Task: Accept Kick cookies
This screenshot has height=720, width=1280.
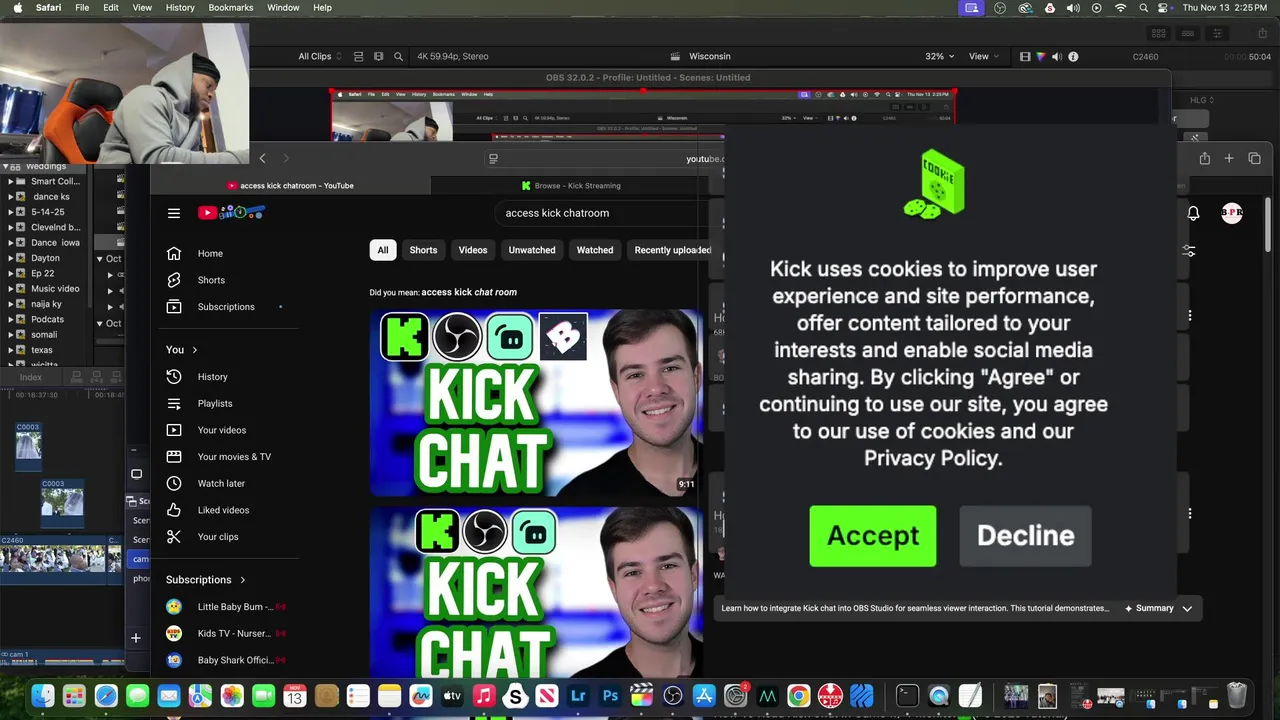Action: (x=872, y=536)
